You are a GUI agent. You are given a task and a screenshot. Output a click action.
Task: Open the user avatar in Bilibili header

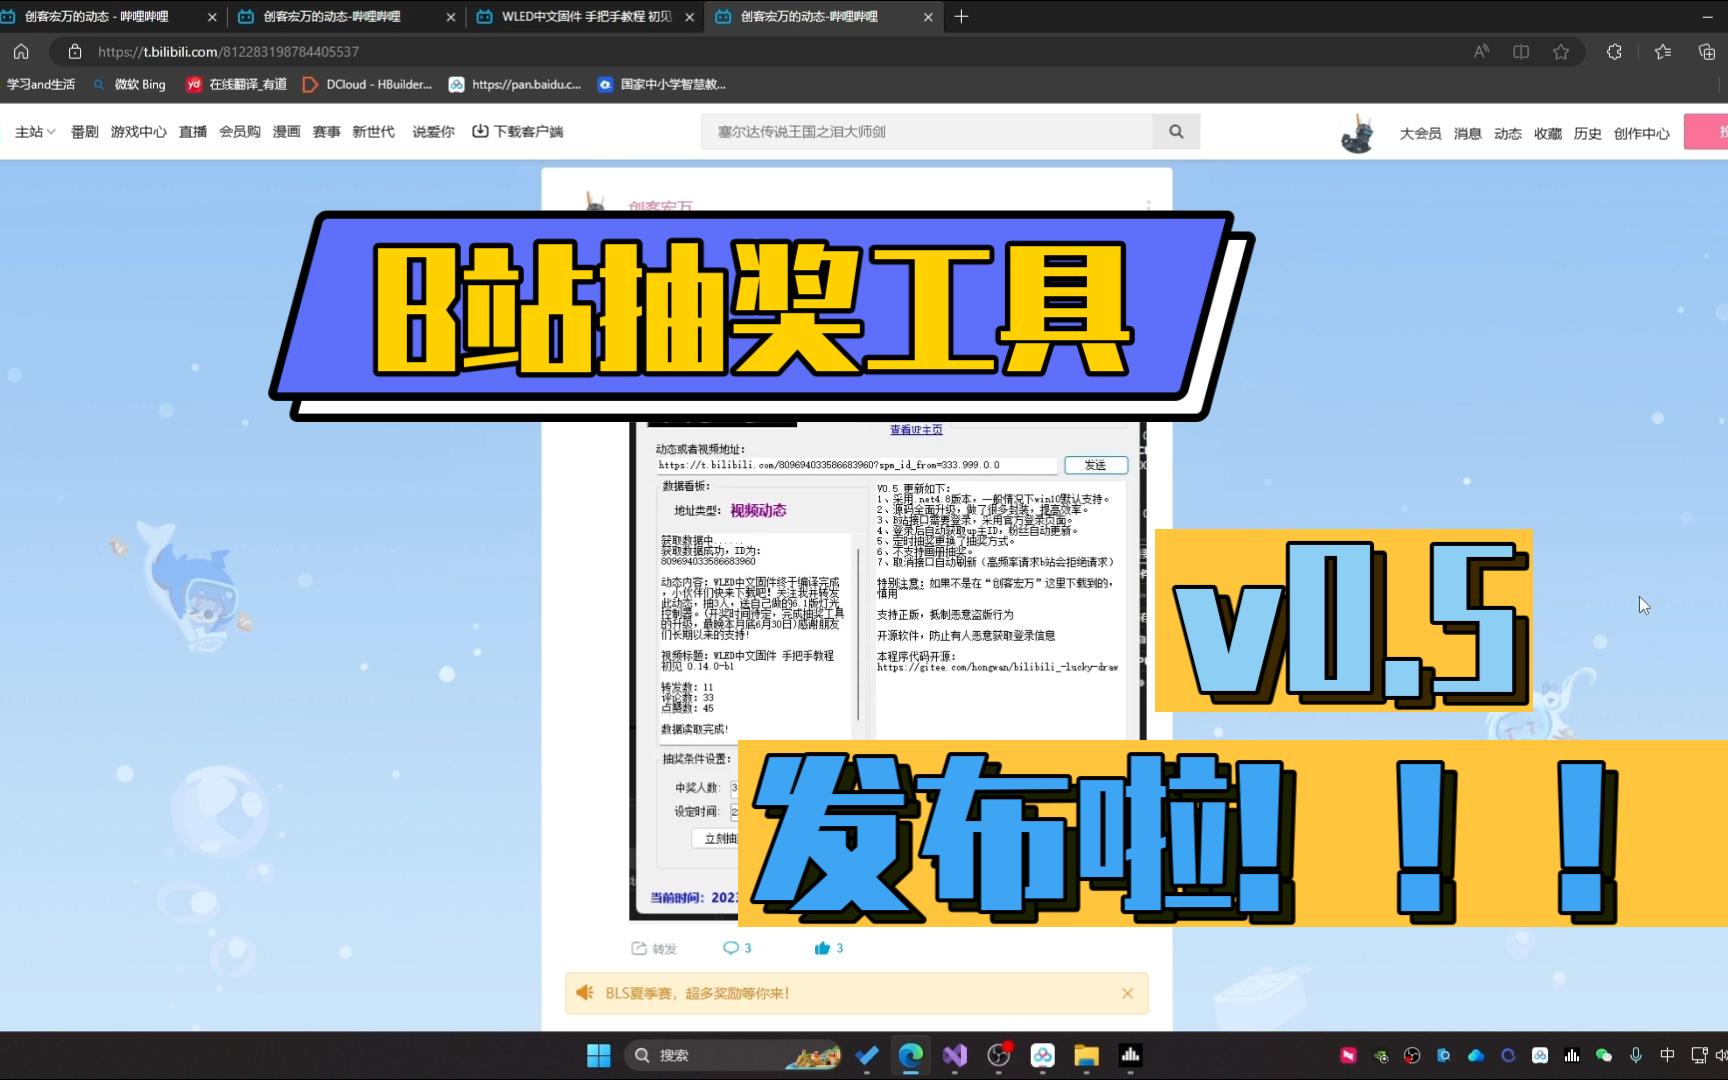click(1357, 133)
